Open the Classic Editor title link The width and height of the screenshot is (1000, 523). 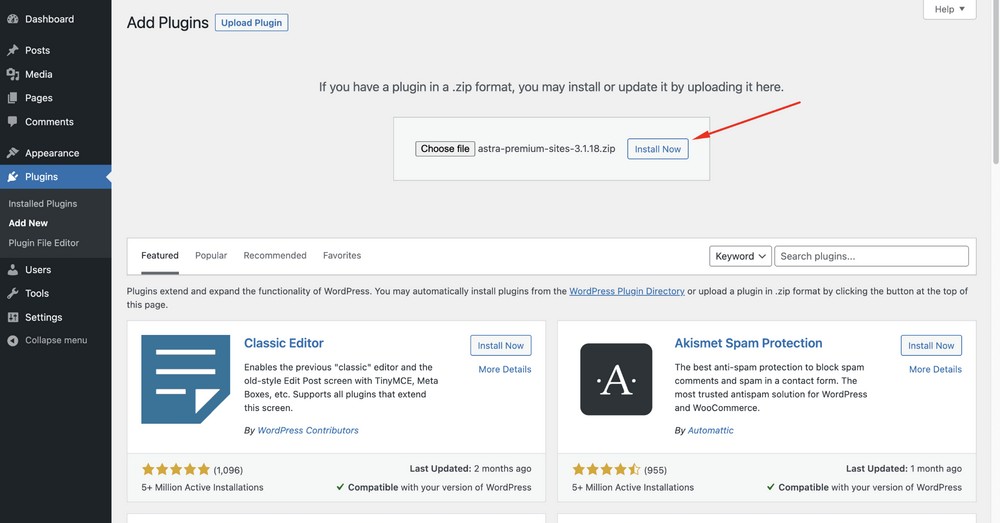coord(284,343)
